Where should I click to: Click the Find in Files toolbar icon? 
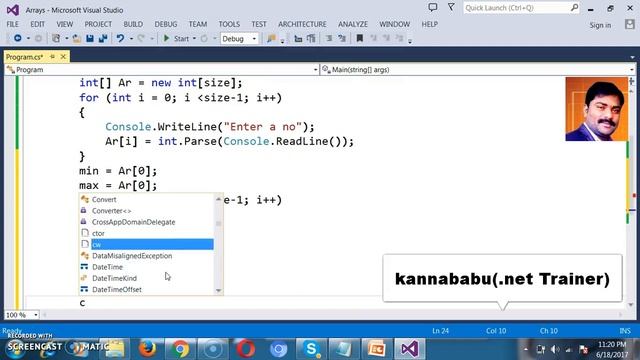pos(271,38)
